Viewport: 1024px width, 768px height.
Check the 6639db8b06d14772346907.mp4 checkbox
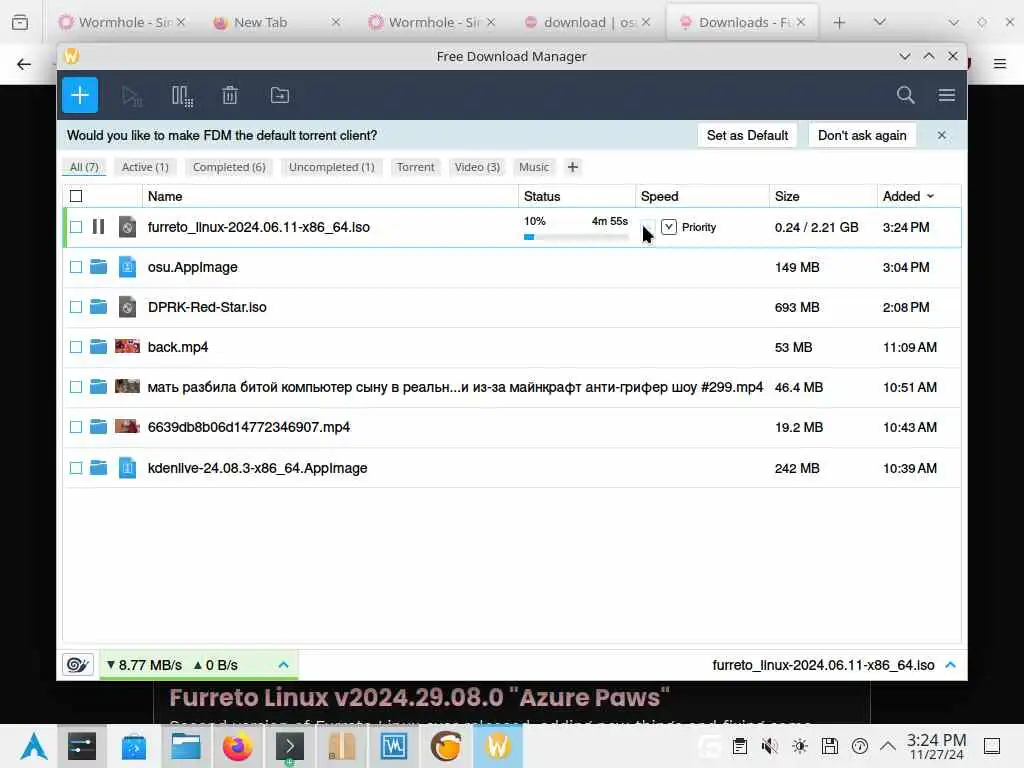[x=76, y=426]
